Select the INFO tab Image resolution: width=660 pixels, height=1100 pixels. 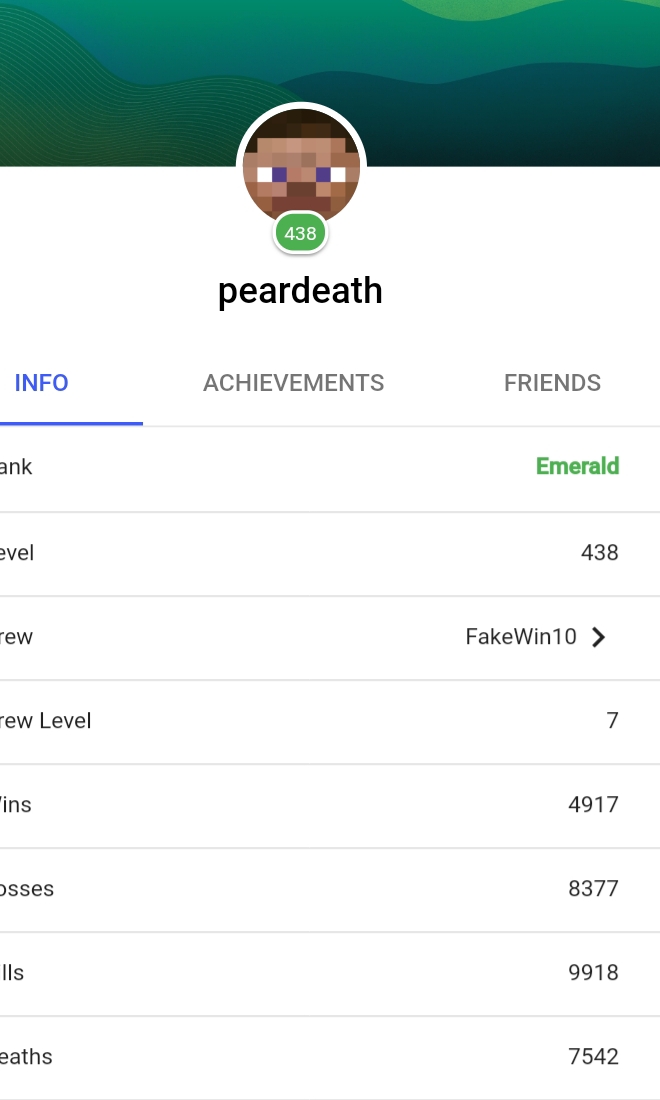tap(41, 383)
